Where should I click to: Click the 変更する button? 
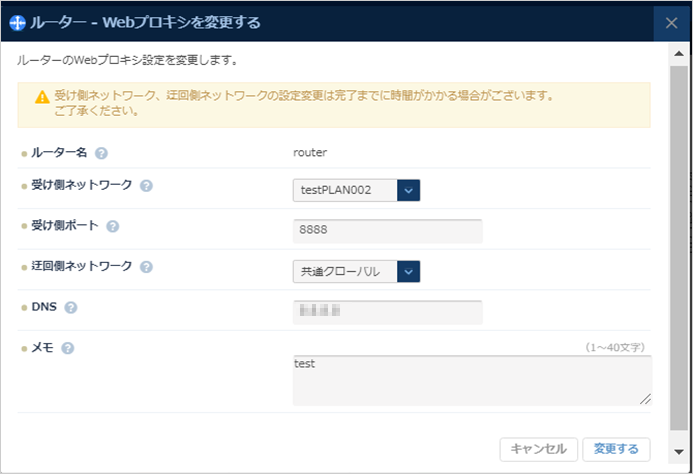point(616,449)
